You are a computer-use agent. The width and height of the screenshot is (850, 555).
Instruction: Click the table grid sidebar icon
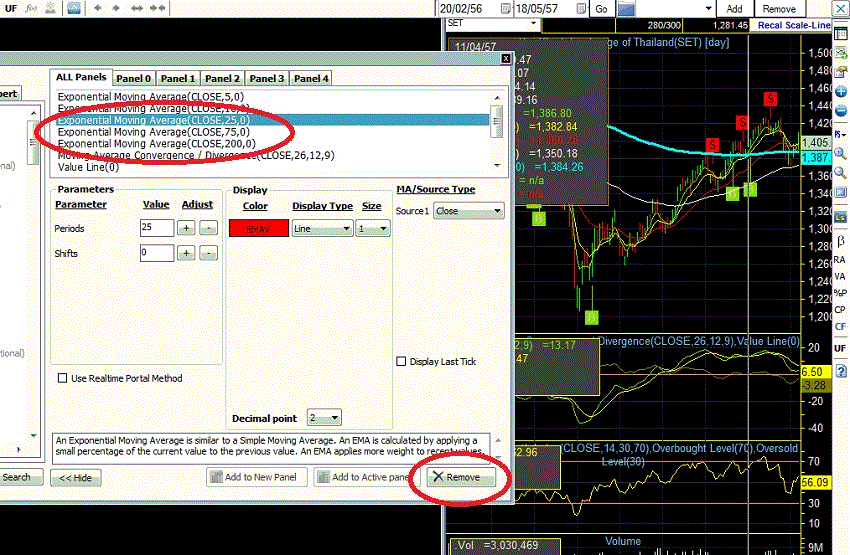tap(841, 34)
